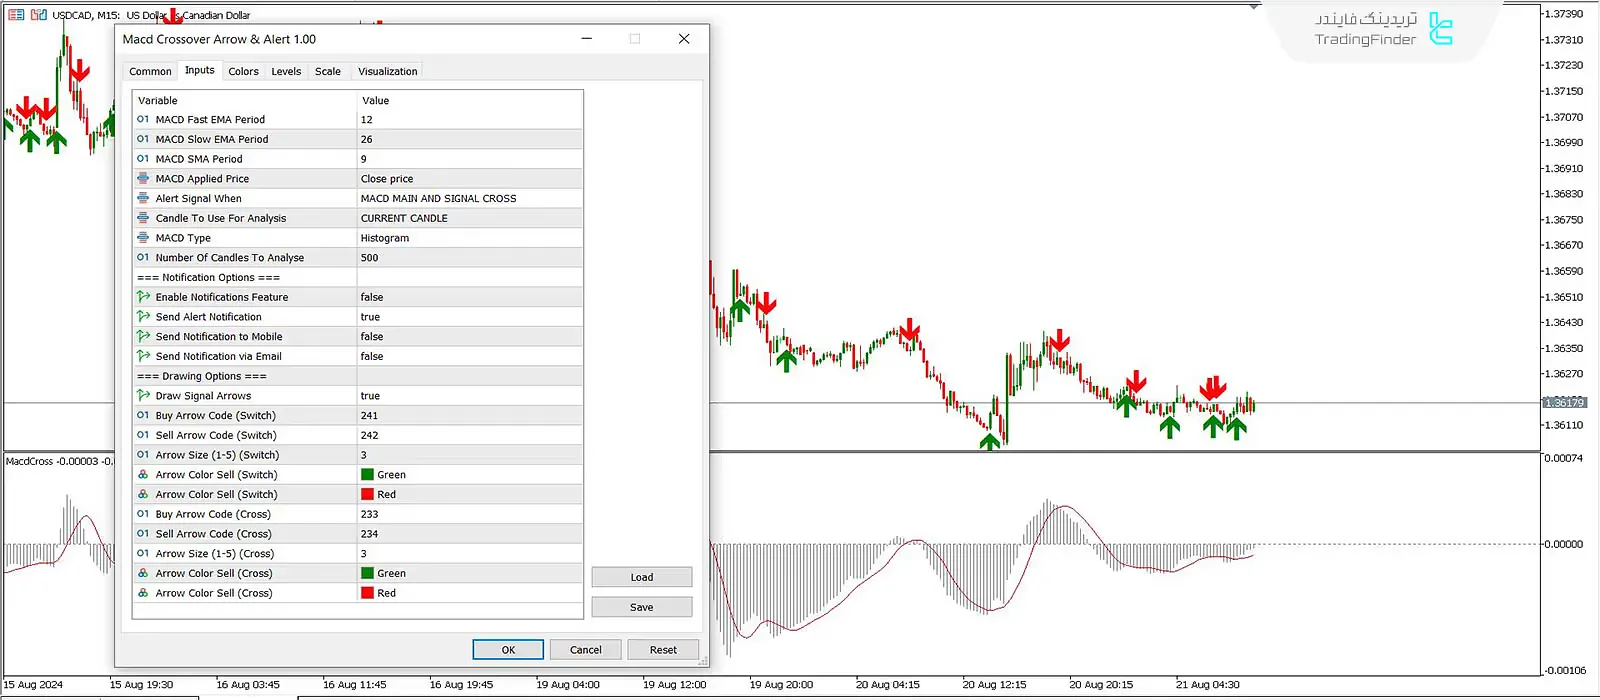Viewport: 1600px width, 700px height.
Task: Click the Send Alert Notification boolean icon
Action: 143,316
